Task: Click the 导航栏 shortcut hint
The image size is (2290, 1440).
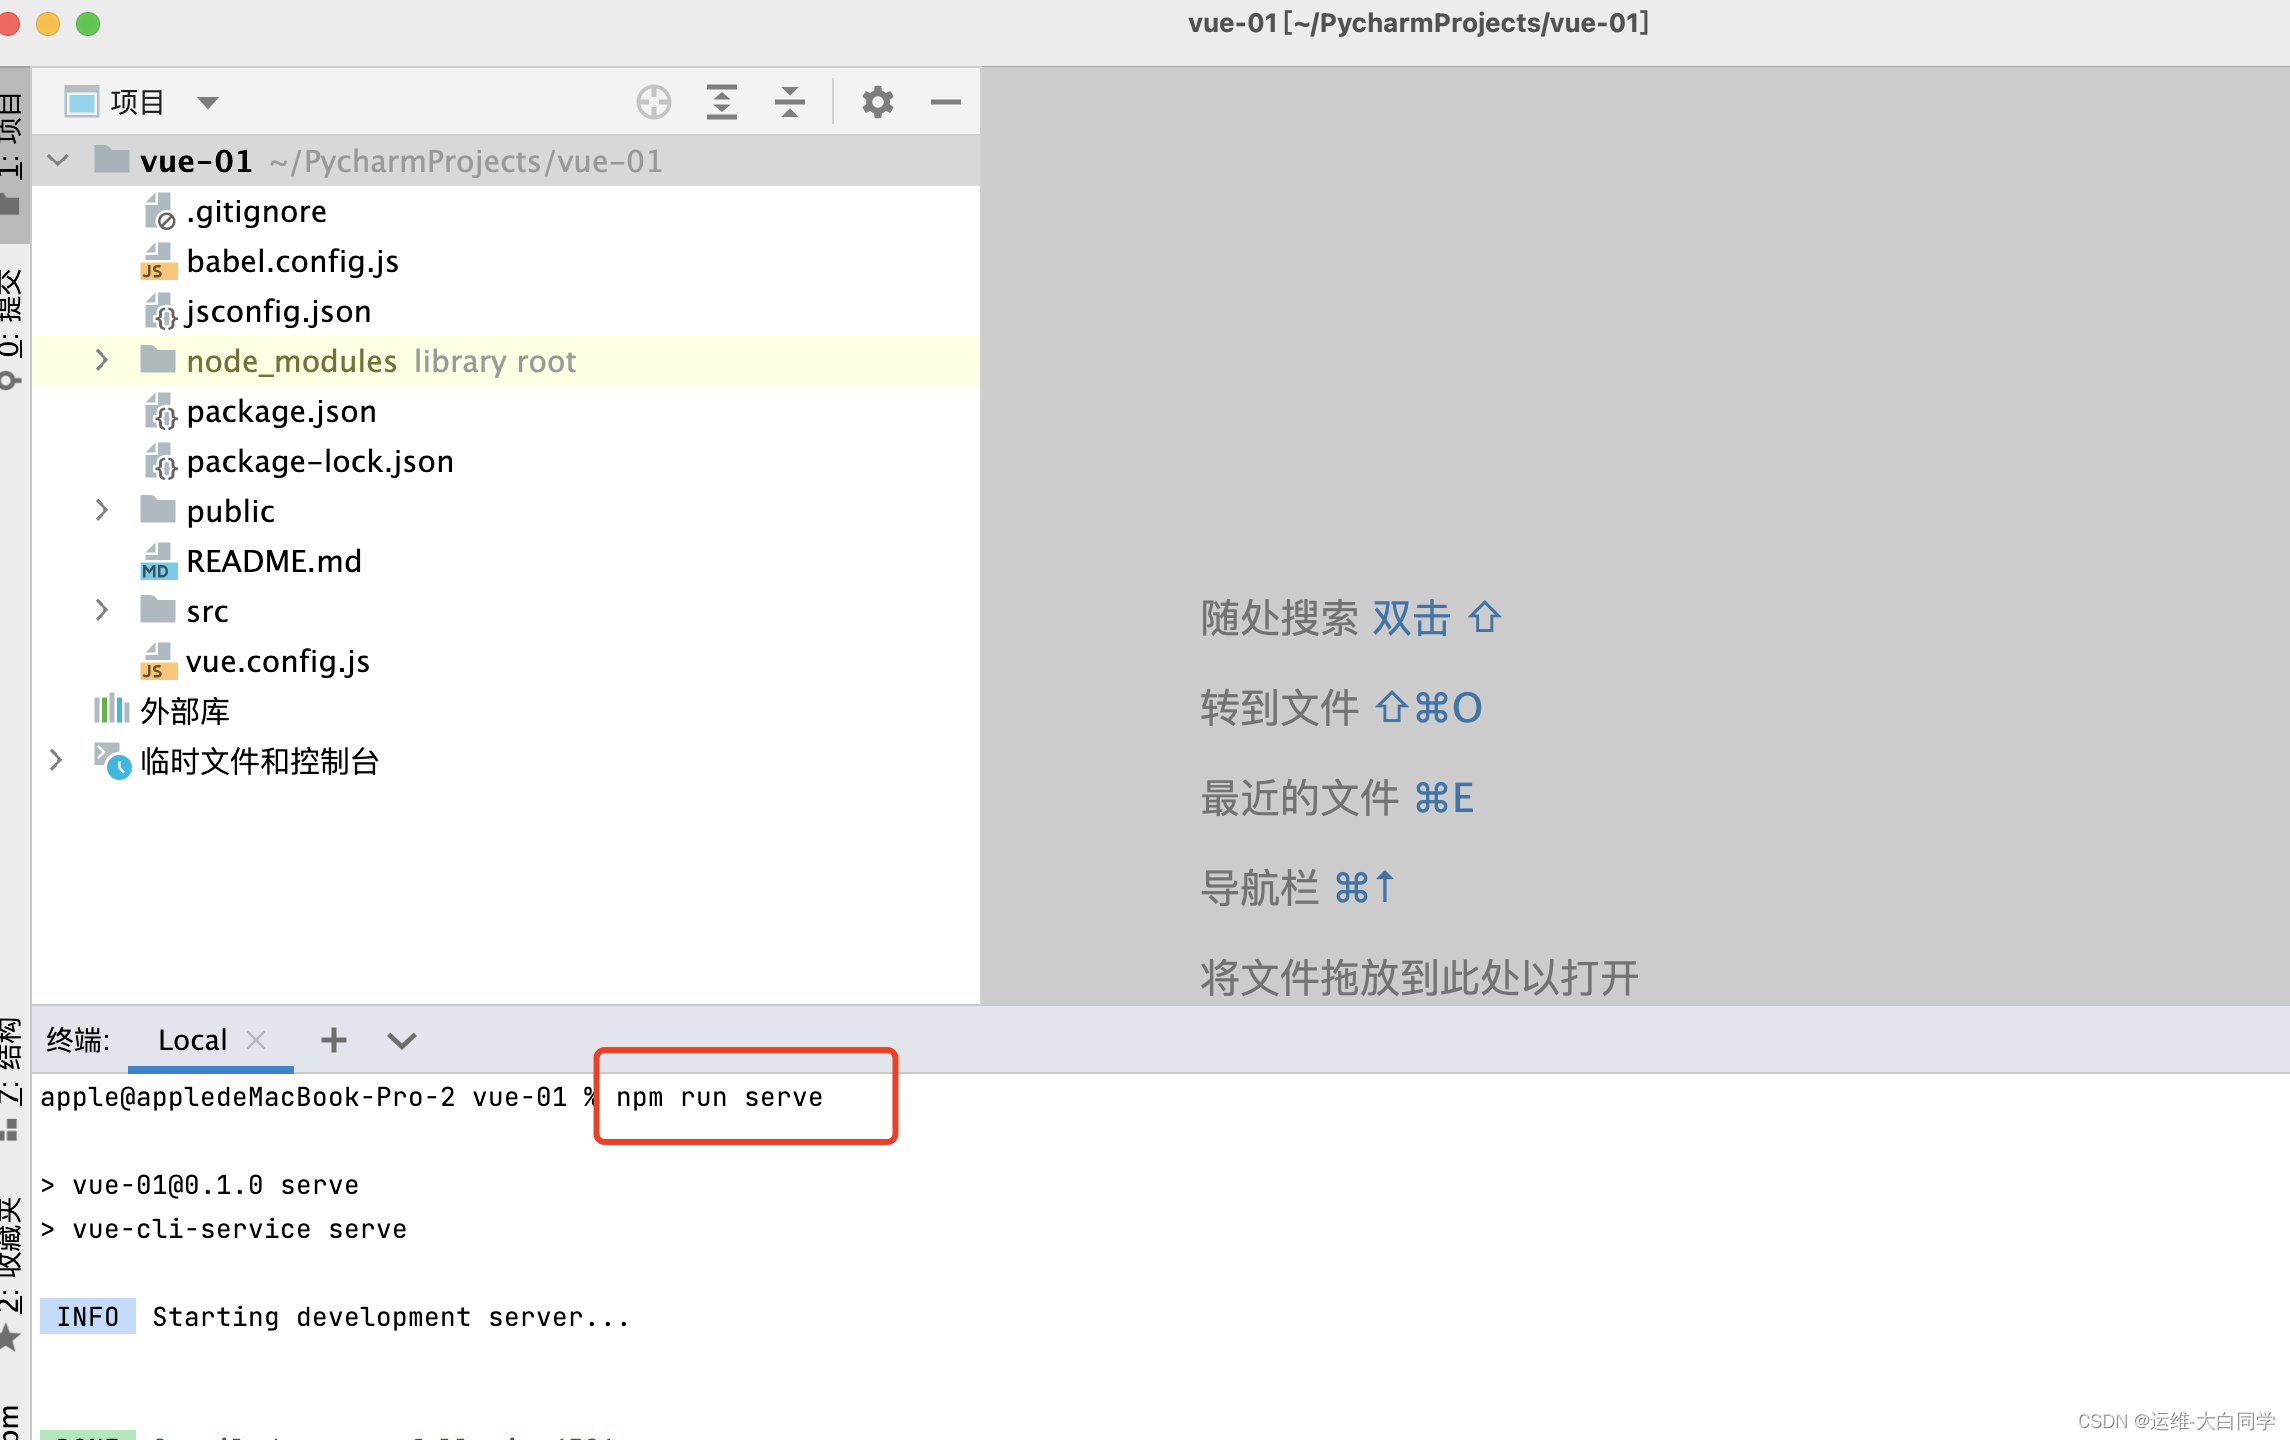Action: [x=1297, y=888]
